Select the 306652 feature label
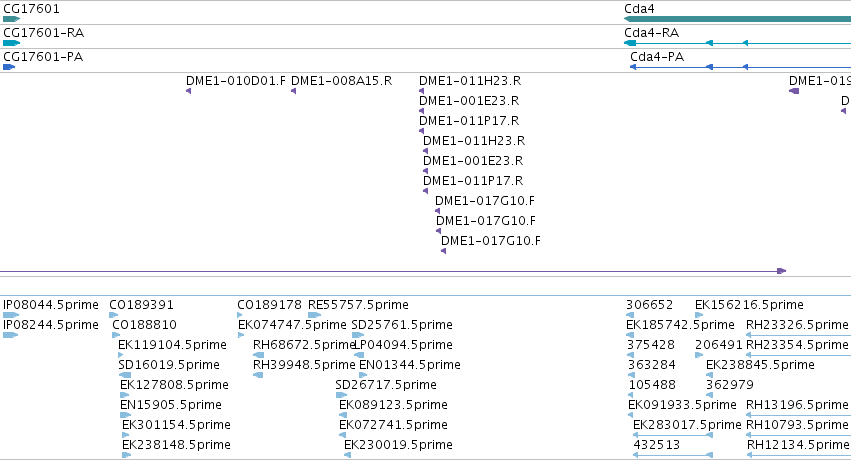Viewport: 851px width, 460px height. (650, 305)
